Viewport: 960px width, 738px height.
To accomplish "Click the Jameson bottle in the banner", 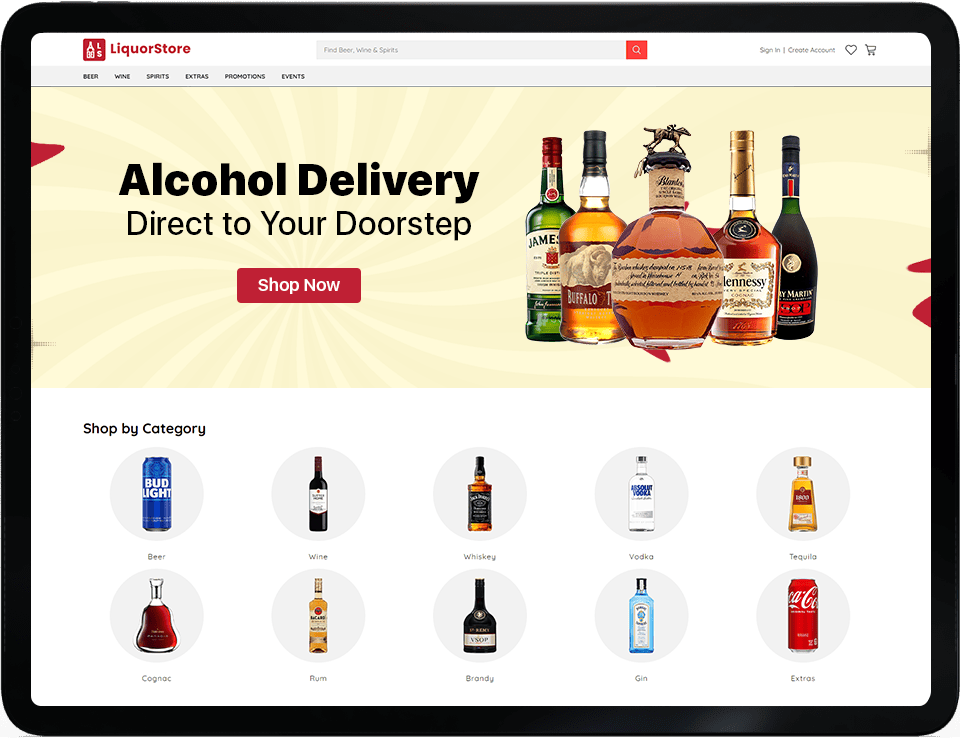I will tap(544, 245).
